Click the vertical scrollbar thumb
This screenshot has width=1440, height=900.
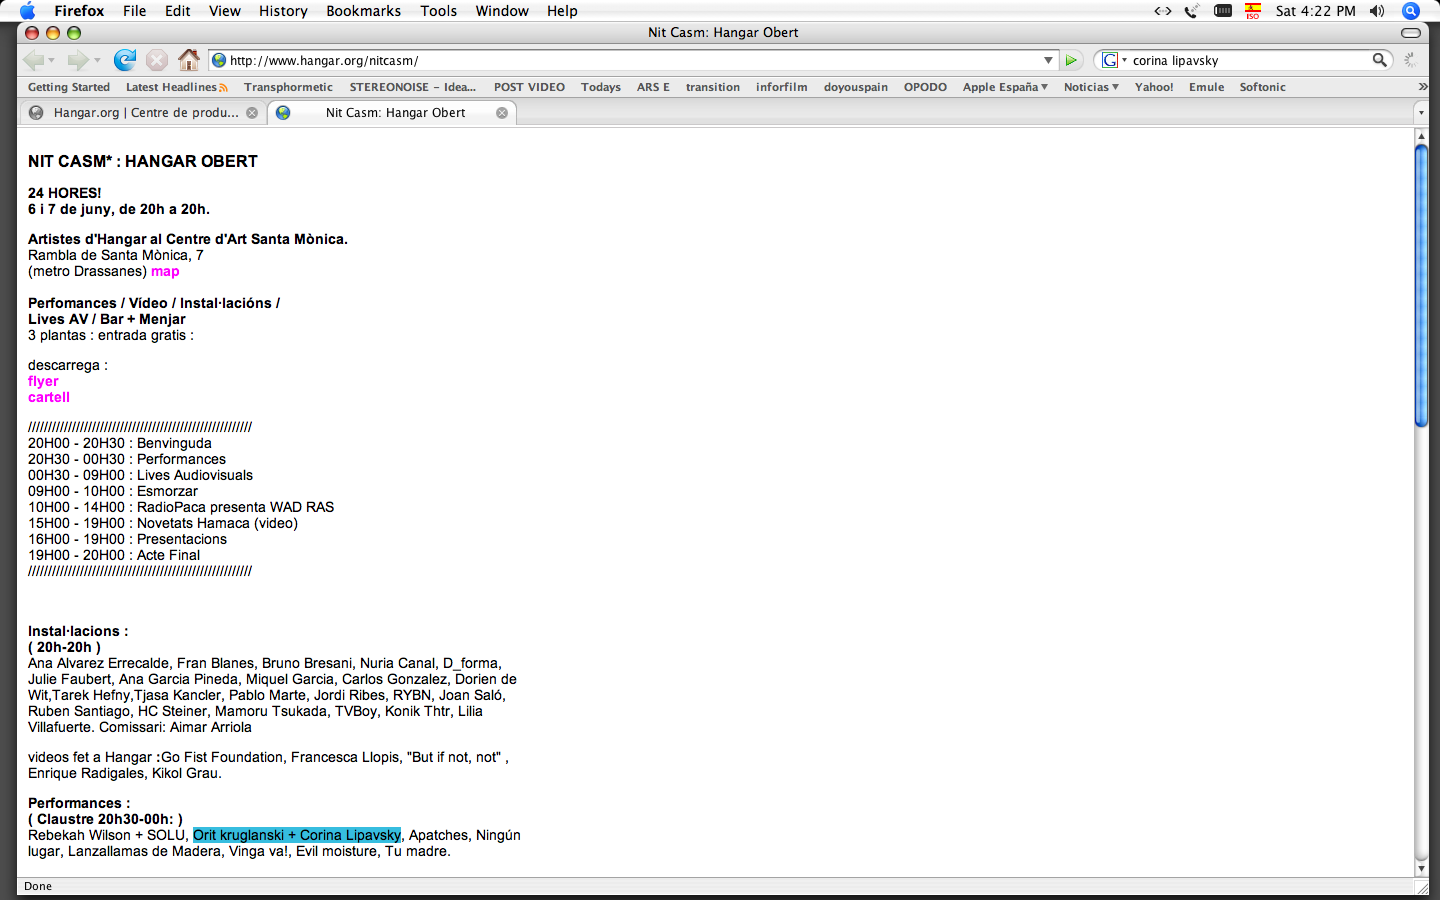[1421, 285]
